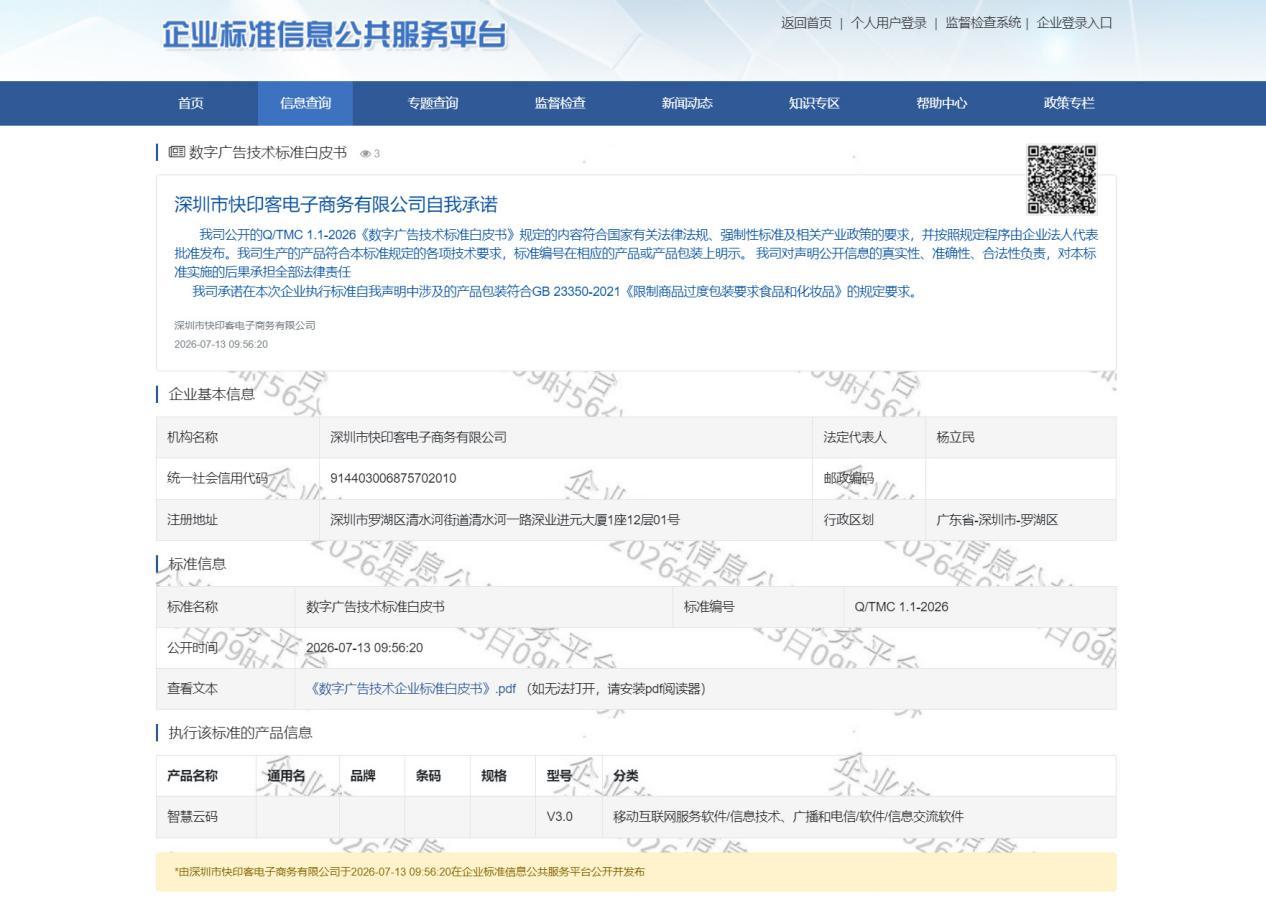Image resolution: width=1266 pixels, height=900 pixels.
Task: Click the GB 23350-2021 packaging commitment sentence
Action: tap(554, 291)
